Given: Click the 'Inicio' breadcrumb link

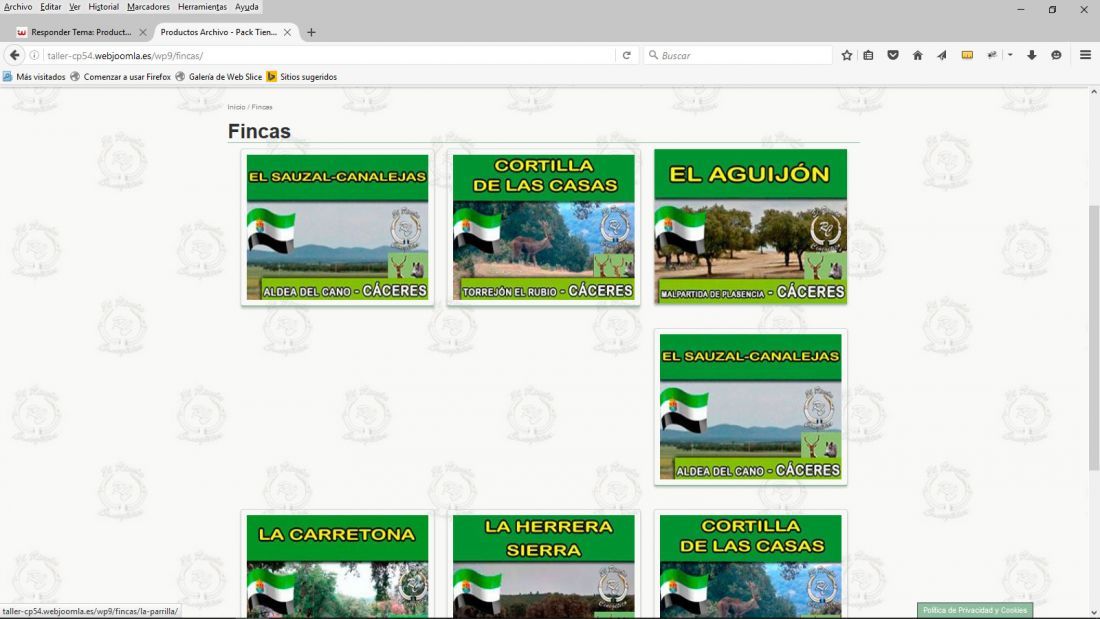Looking at the screenshot, I should [236, 107].
